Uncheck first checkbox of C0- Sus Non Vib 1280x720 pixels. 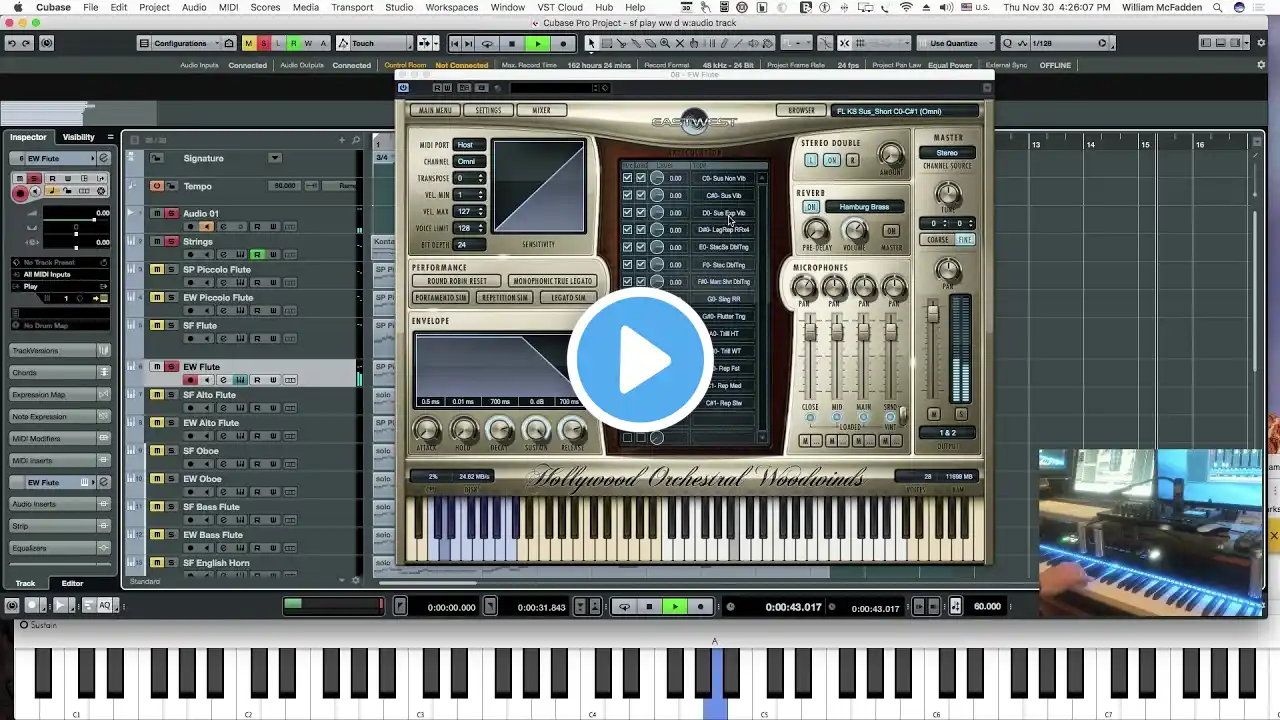click(x=627, y=178)
